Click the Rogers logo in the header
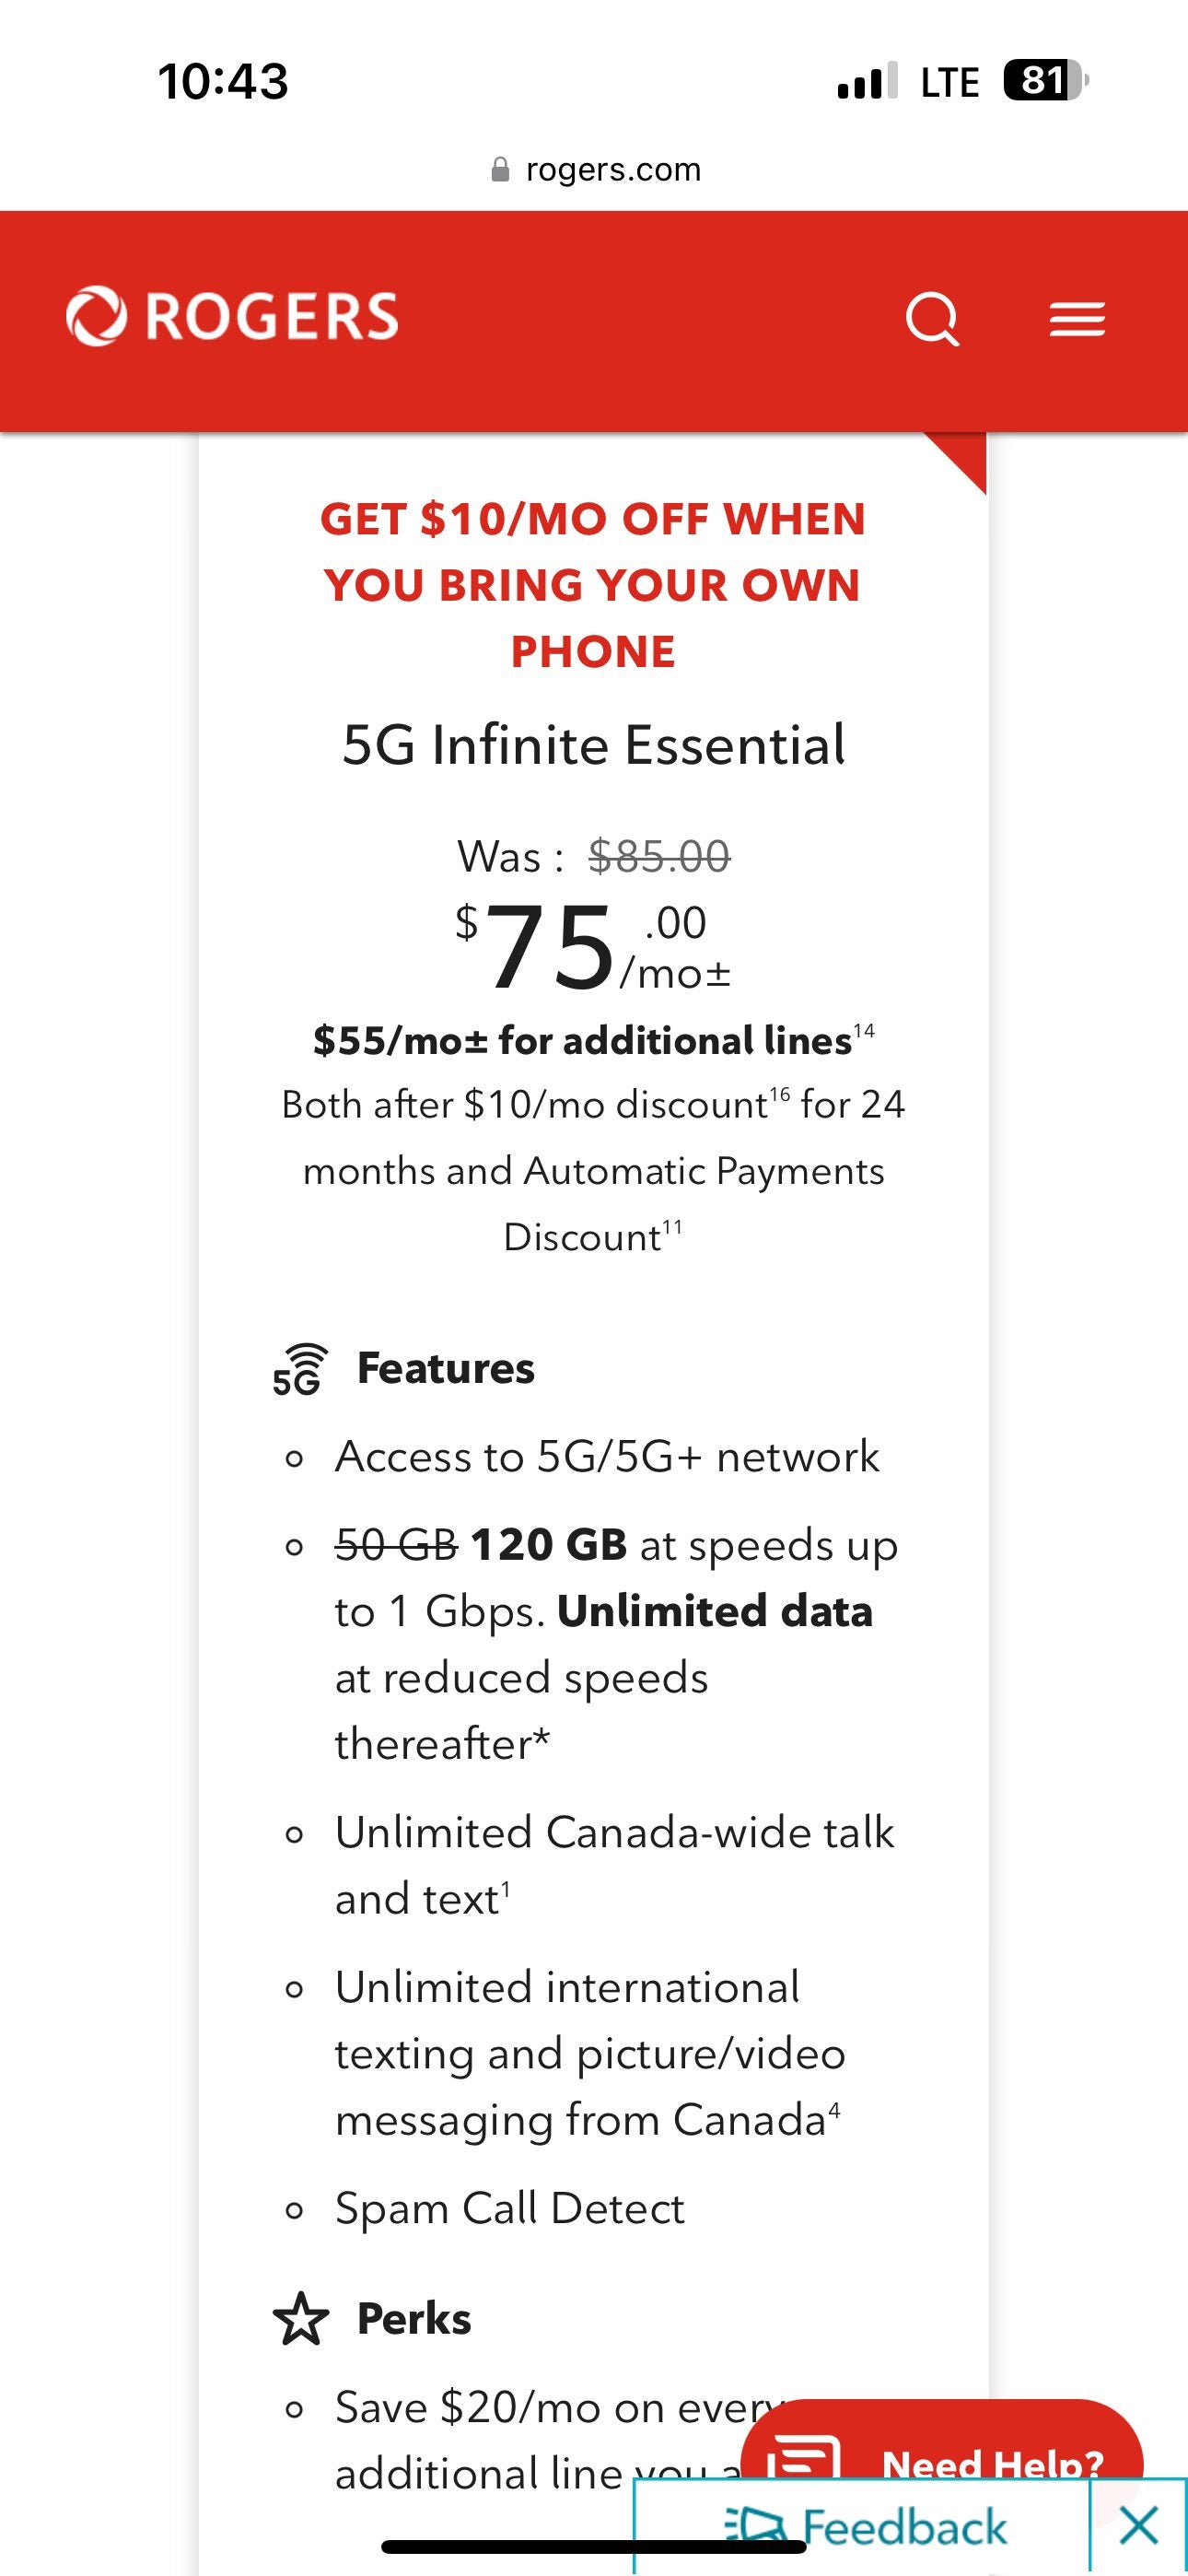 (230, 317)
